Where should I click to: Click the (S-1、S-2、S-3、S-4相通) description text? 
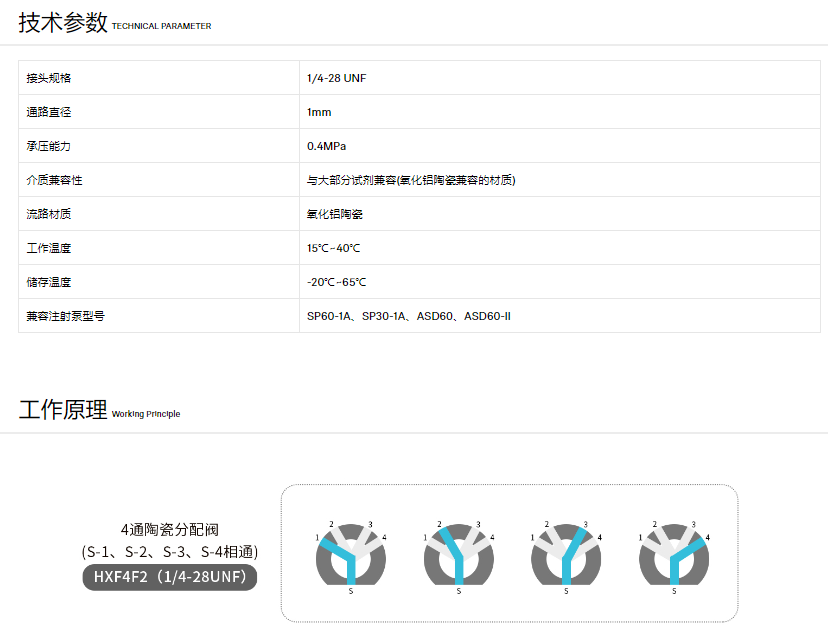(169, 551)
